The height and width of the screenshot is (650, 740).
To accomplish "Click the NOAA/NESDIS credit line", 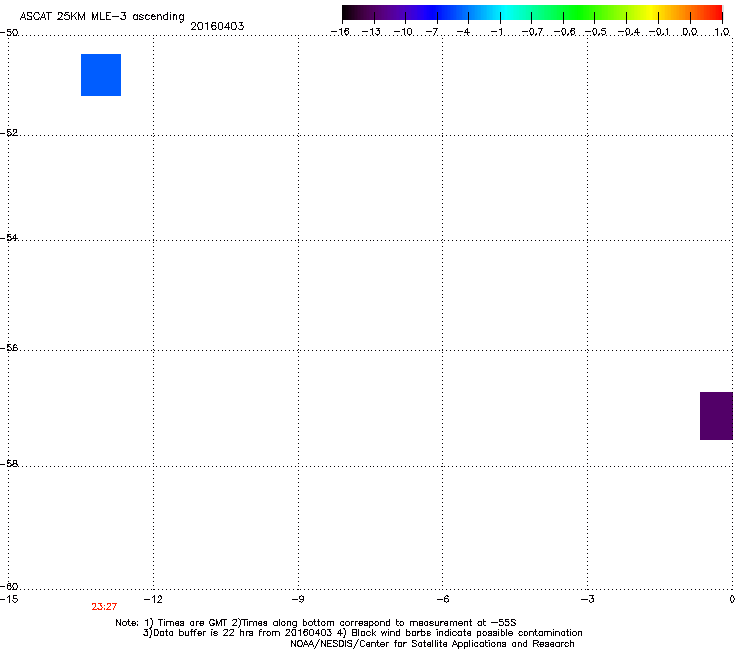I will pos(432,644).
